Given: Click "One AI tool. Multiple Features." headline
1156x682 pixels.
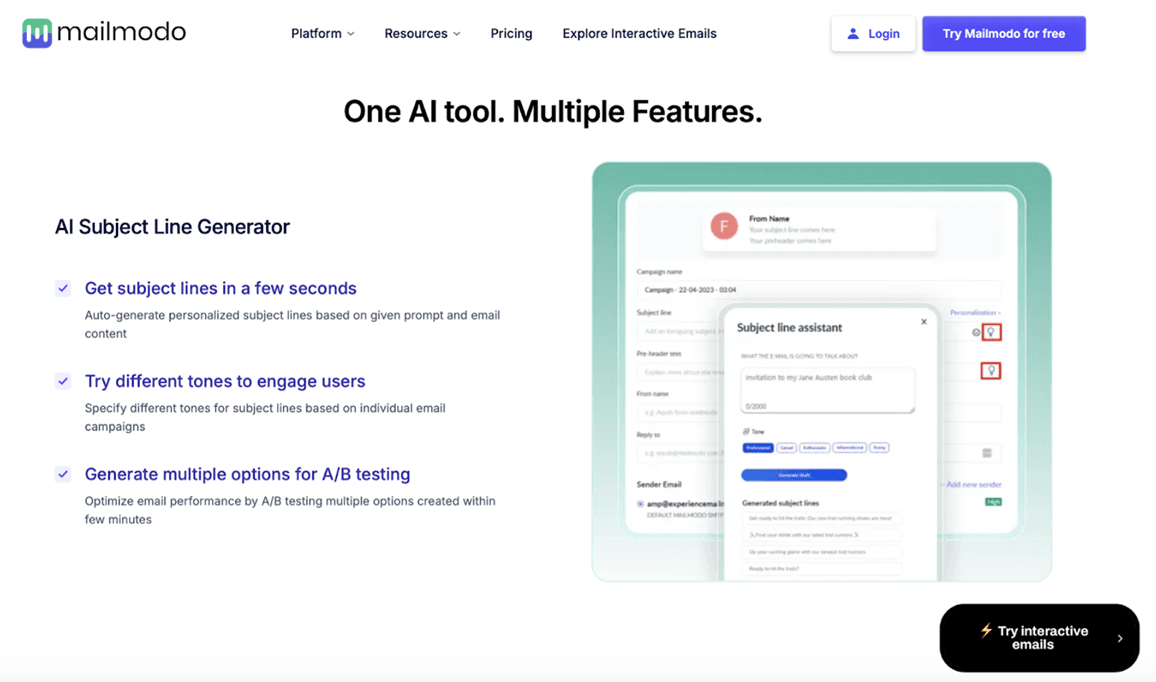Looking at the screenshot, I should click(x=552, y=111).
